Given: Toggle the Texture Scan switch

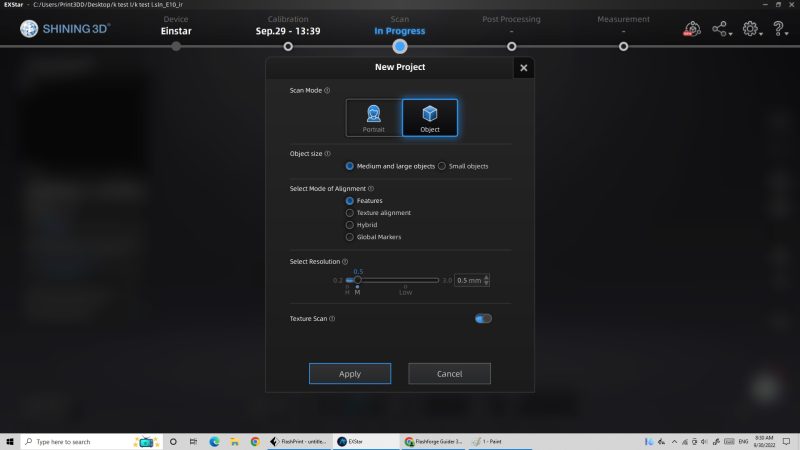Looking at the screenshot, I should pos(483,318).
